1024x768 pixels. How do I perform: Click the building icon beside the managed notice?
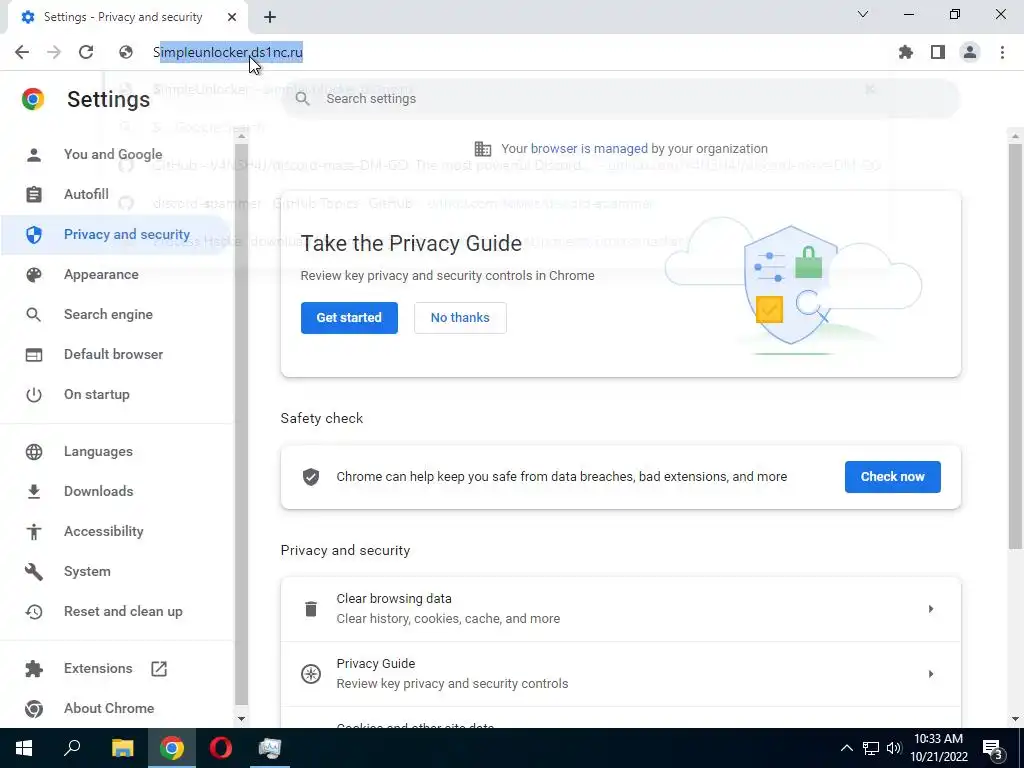point(483,149)
